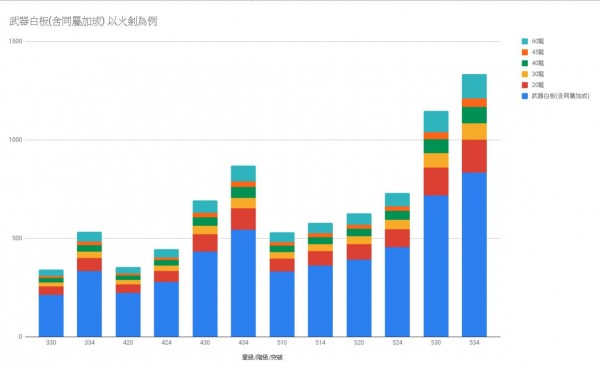The width and height of the screenshot is (600, 368).
Task: Click the orange 45 legend color square
Action: pos(525,52)
